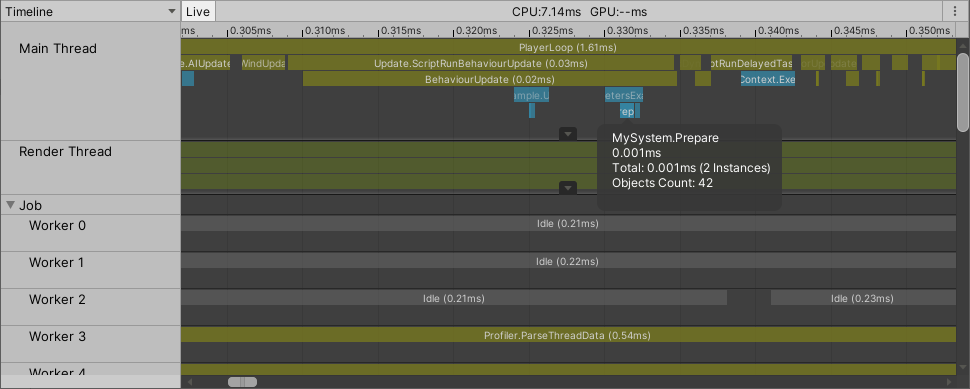Image resolution: width=970 pixels, height=389 pixels.
Task: Select the Update.ScriptRunBehaviourUpdate sample
Action: [x=481, y=63]
